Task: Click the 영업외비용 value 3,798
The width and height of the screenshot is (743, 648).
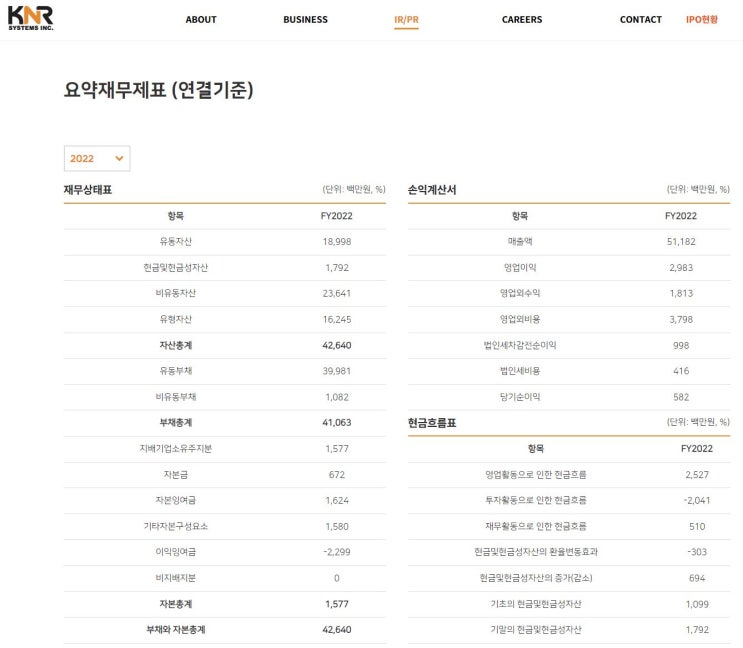Action: [x=681, y=319]
